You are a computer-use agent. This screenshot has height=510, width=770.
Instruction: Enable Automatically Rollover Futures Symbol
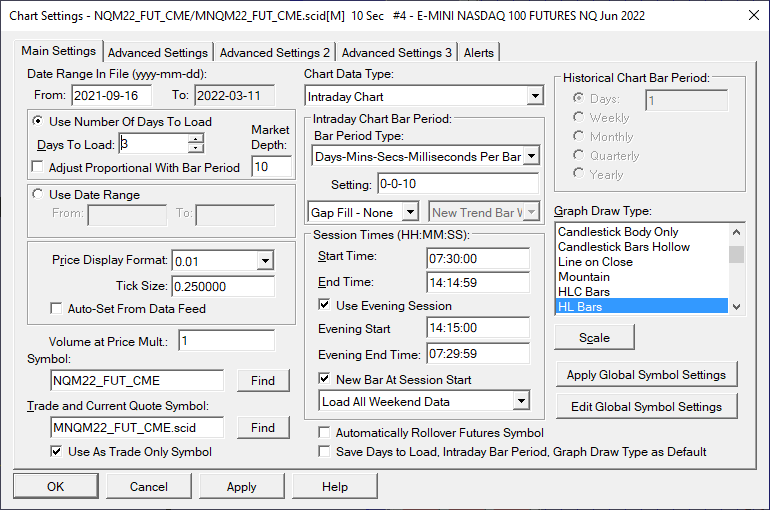tap(324, 432)
